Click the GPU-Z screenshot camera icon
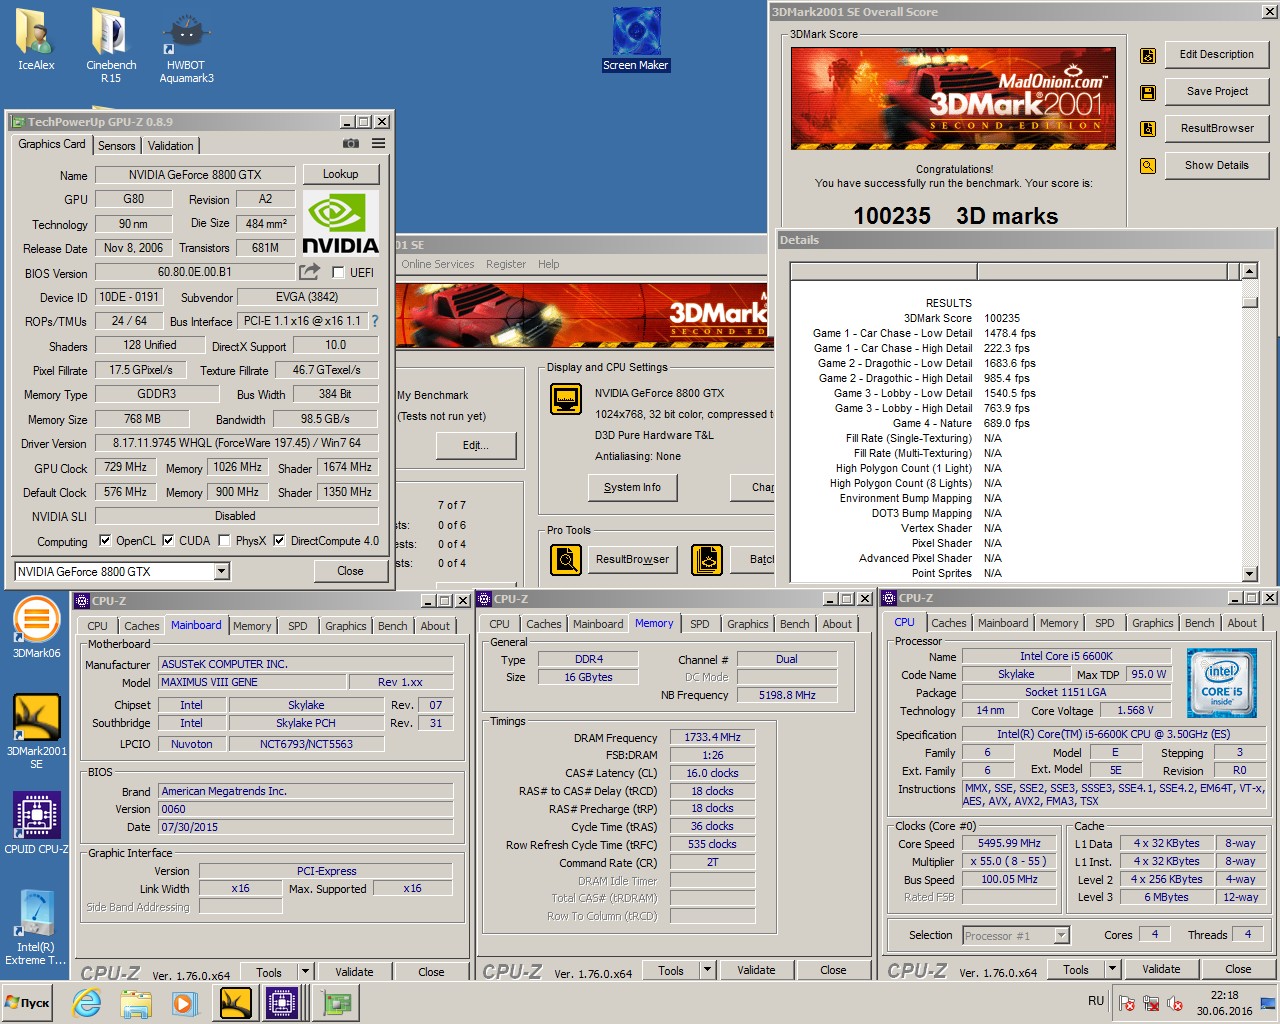Screen dimensions: 1280x1024 point(351,144)
